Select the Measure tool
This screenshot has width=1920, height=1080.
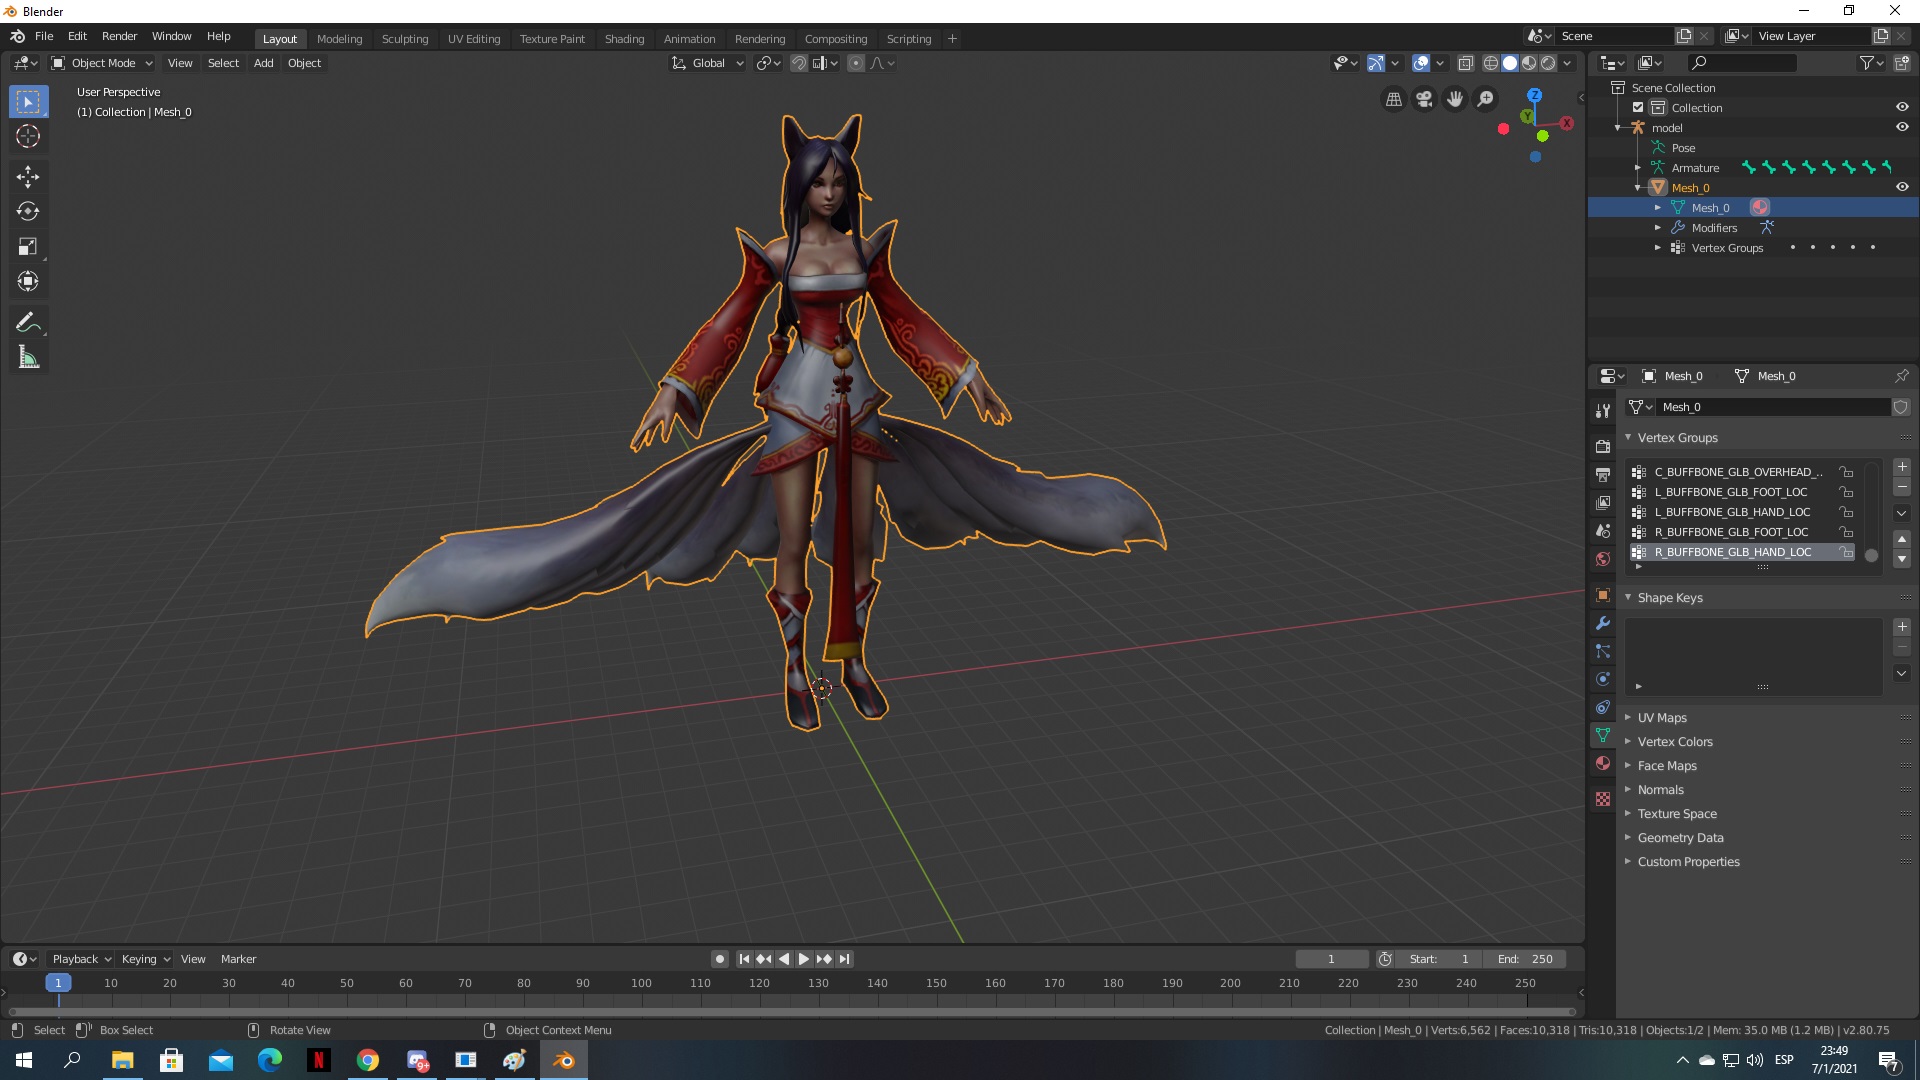28,358
